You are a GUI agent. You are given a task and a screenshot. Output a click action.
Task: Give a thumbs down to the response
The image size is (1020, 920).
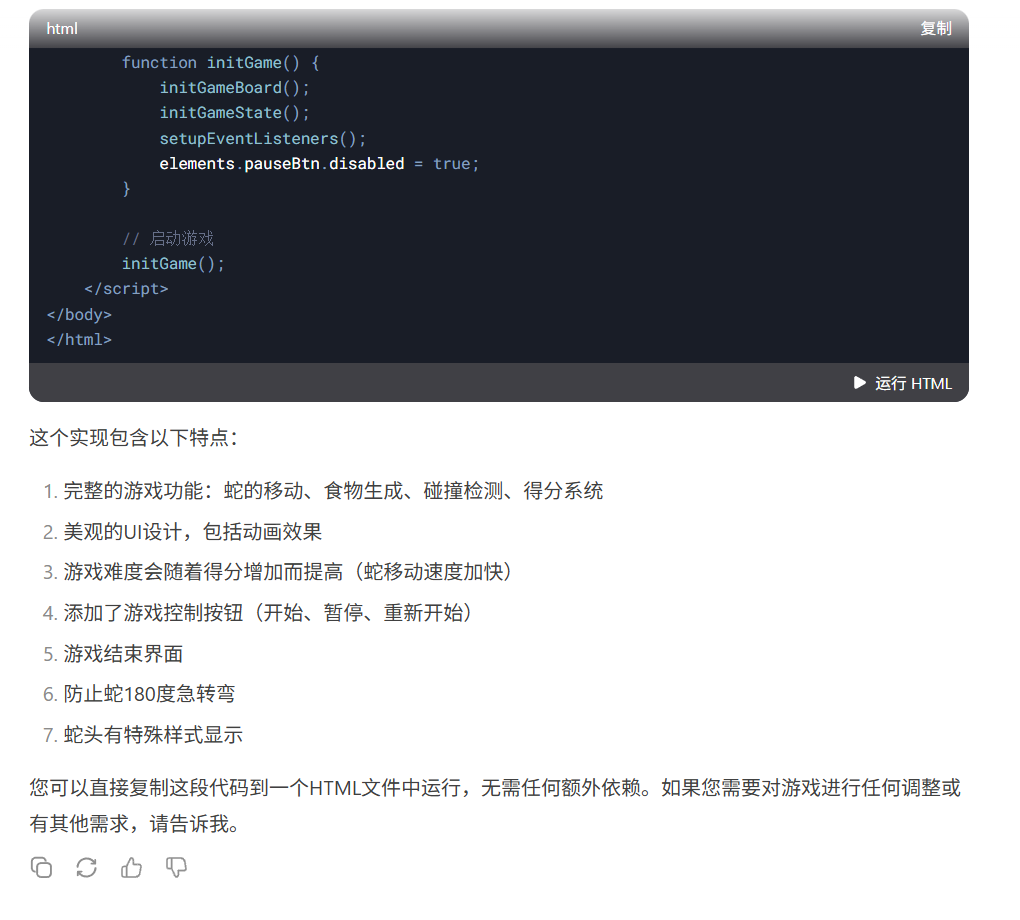(x=176, y=867)
